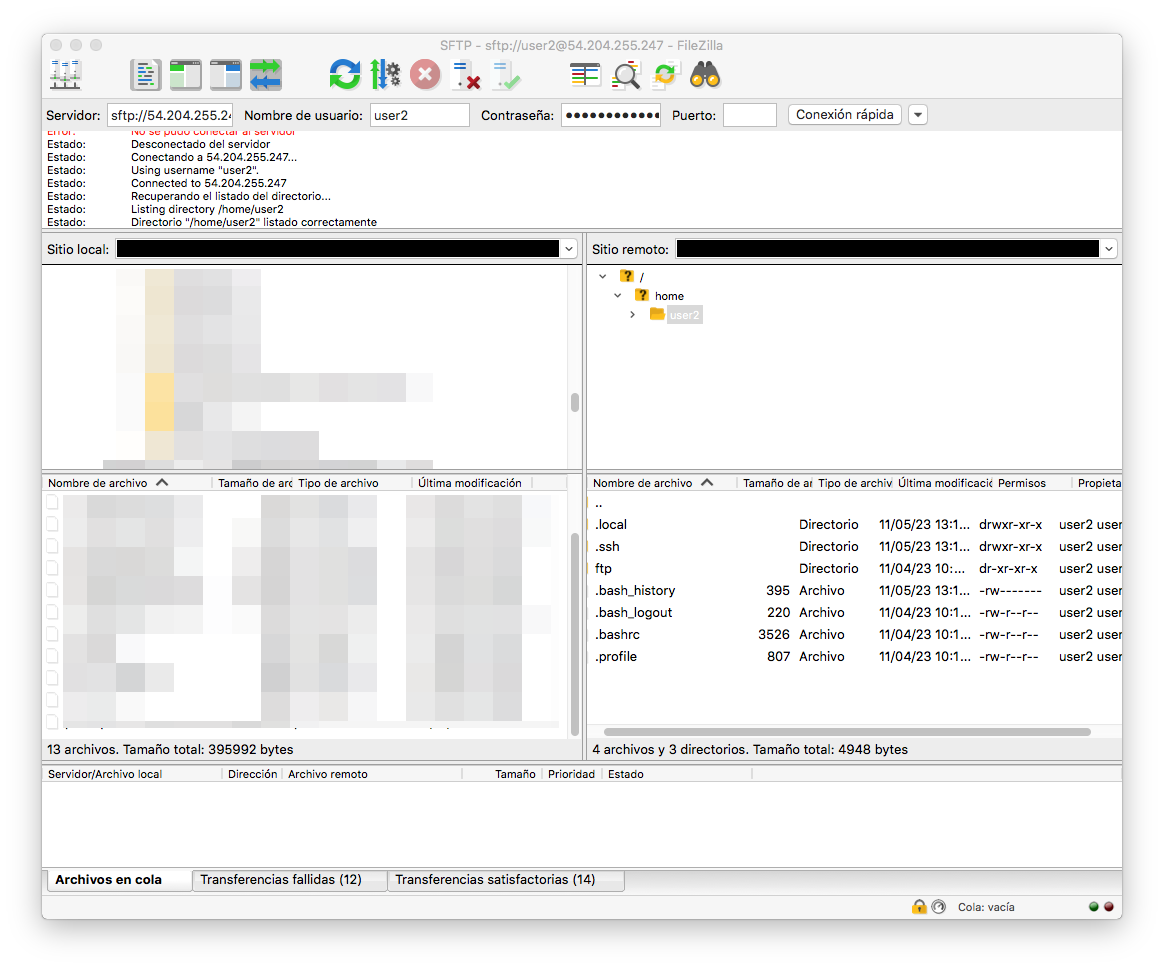Toggle queue processing arrows-and-gear icon
The height and width of the screenshot is (969, 1164).
[385, 75]
